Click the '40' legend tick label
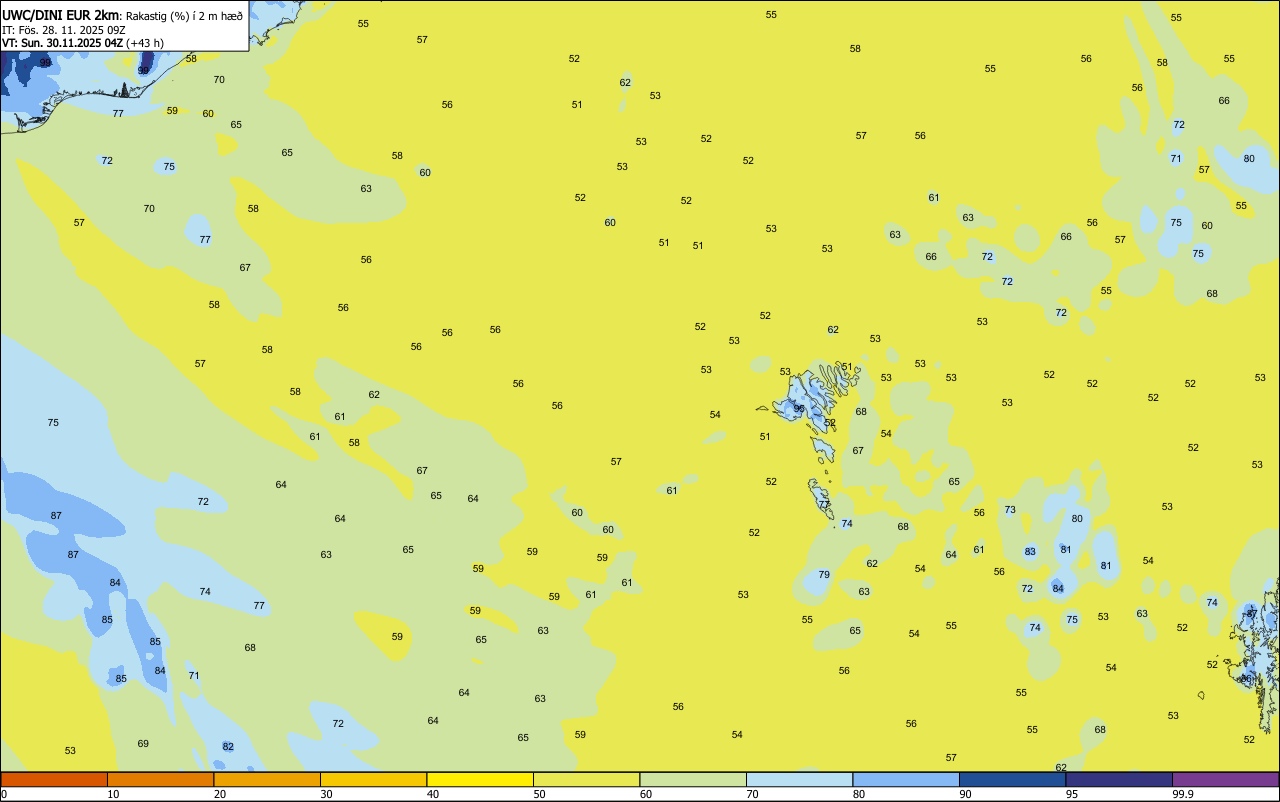 (432, 794)
